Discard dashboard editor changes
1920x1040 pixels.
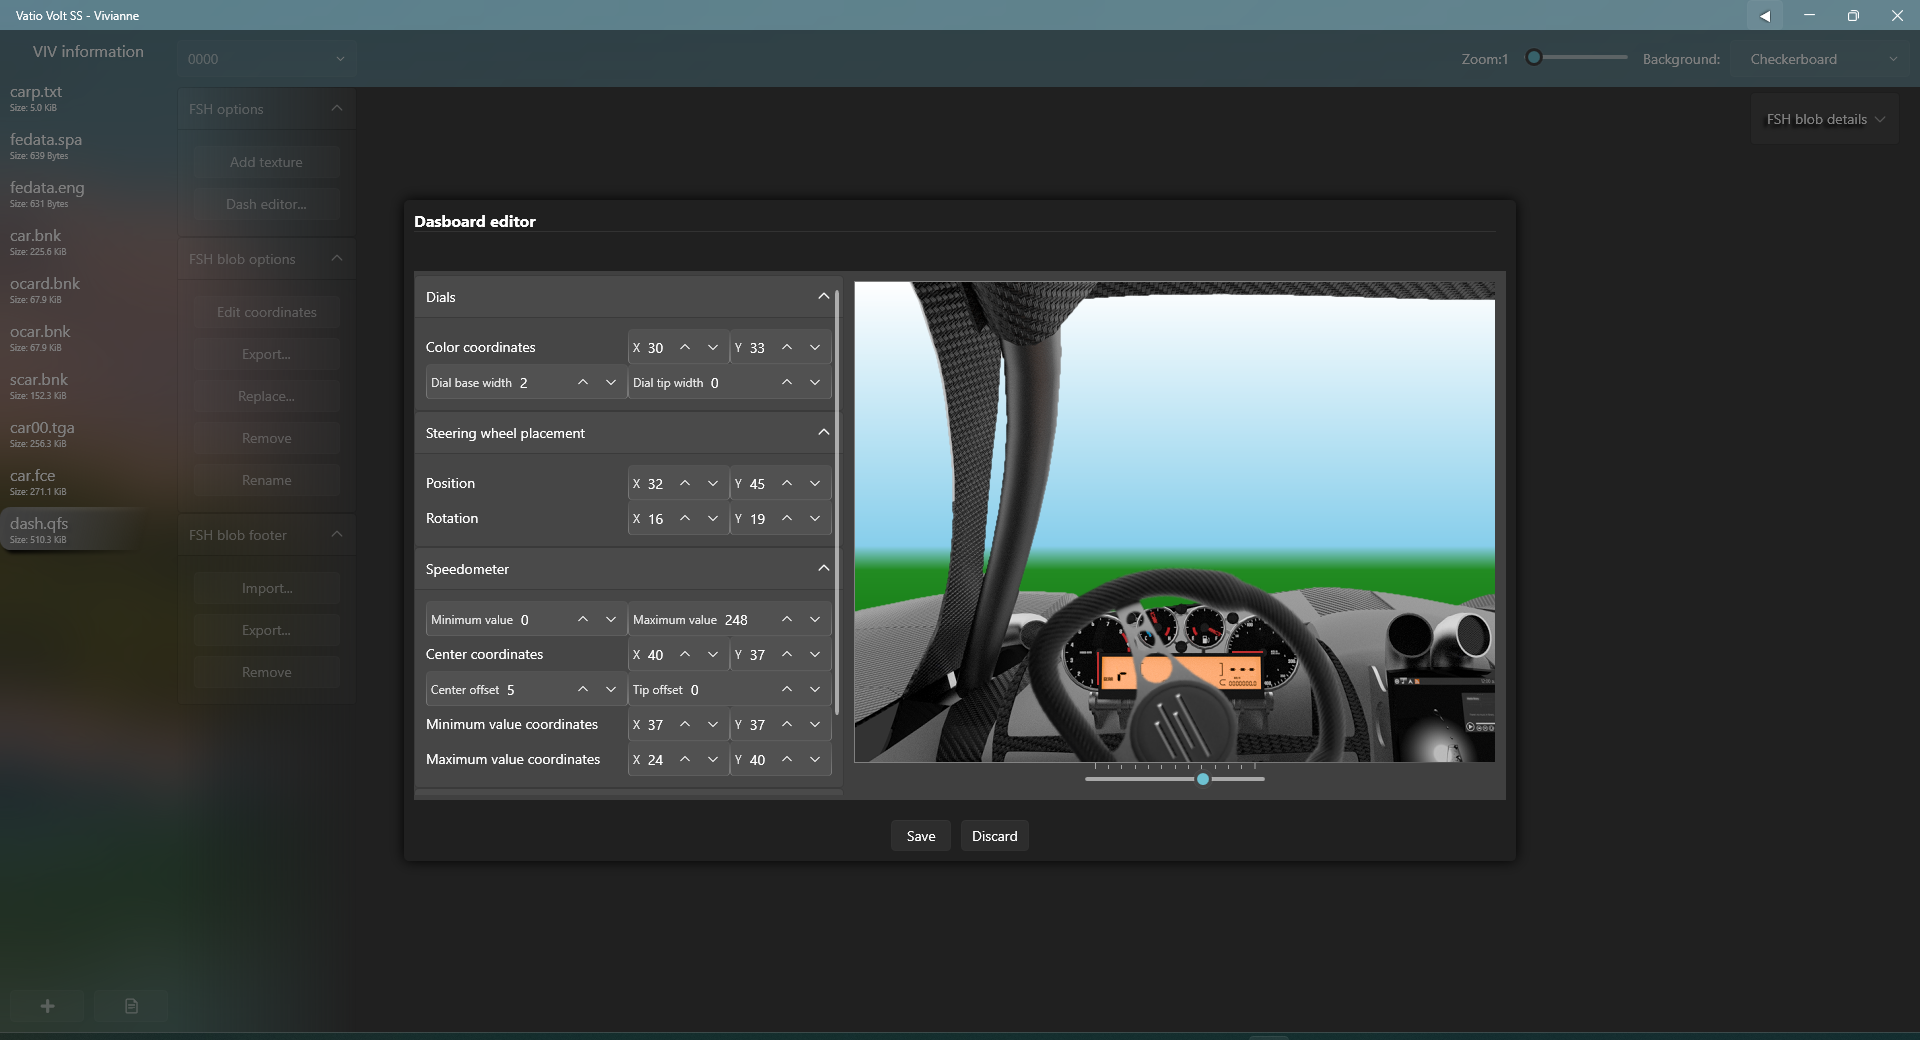point(994,836)
